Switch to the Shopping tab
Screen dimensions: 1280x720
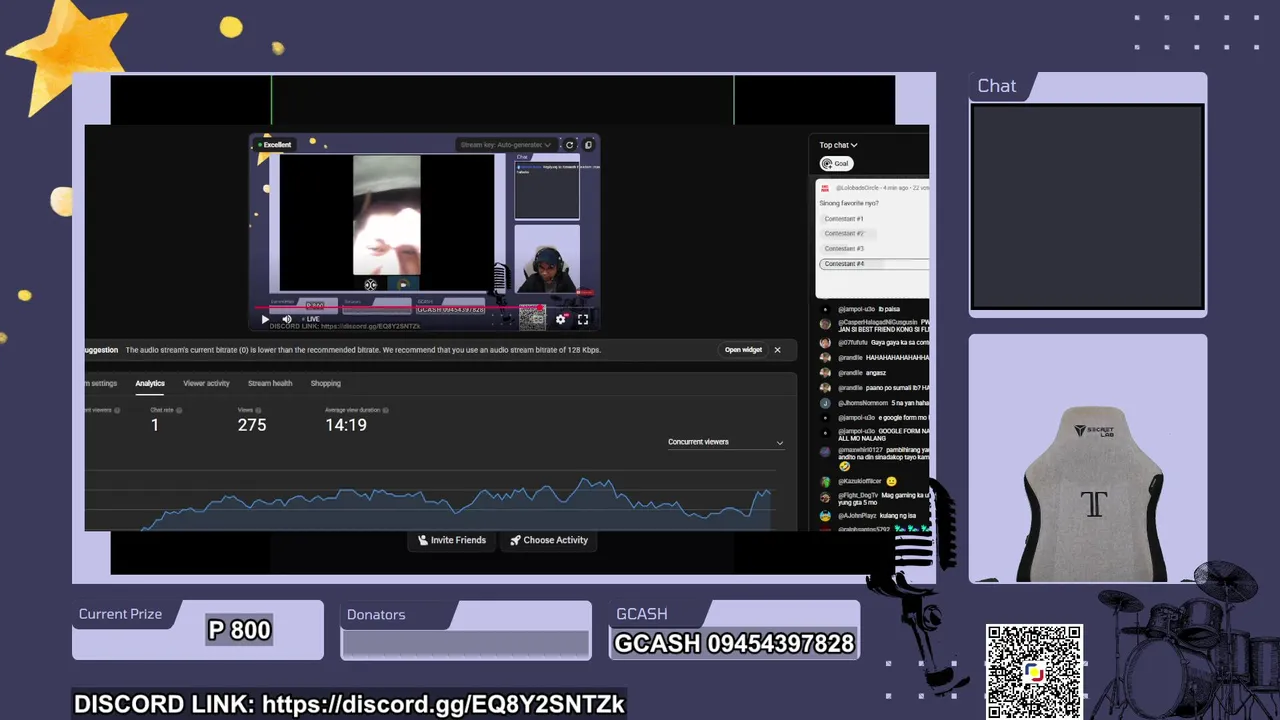coord(325,383)
